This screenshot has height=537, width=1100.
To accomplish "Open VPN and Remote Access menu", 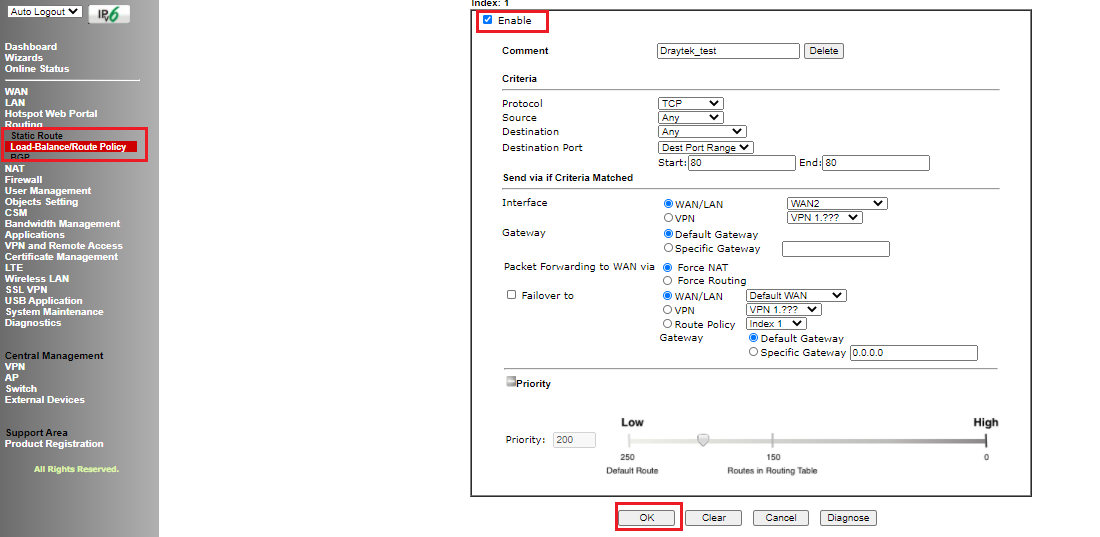I will [63, 246].
